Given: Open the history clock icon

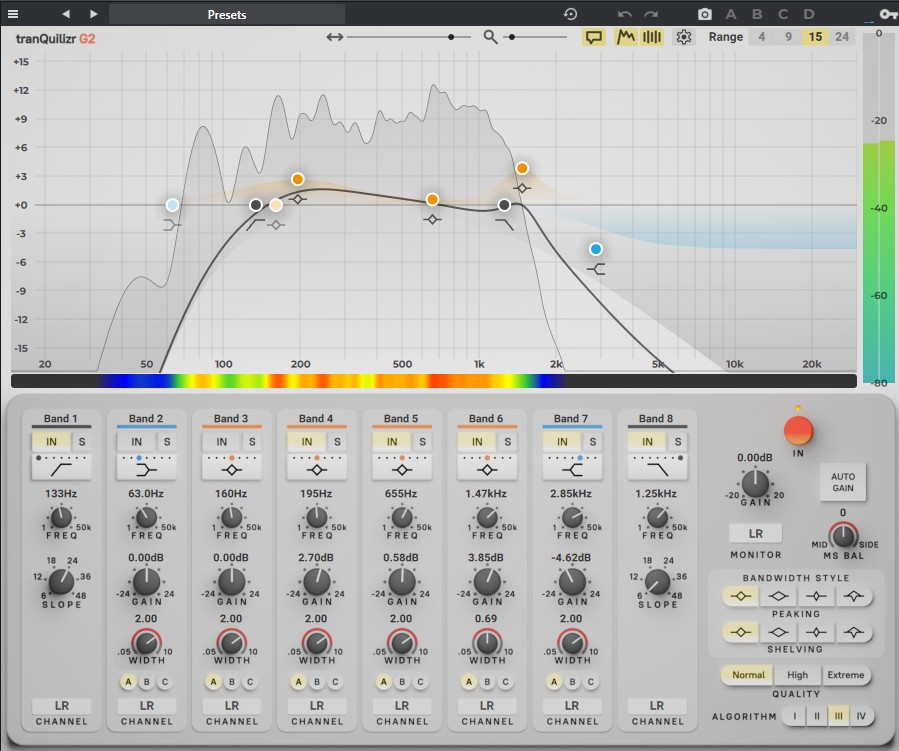Looking at the screenshot, I should [570, 14].
